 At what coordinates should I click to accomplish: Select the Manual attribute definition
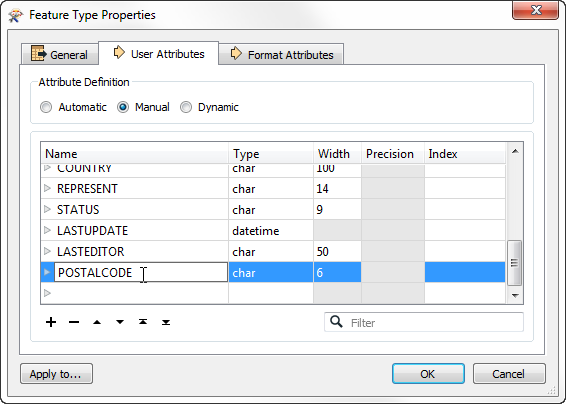coord(123,107)
